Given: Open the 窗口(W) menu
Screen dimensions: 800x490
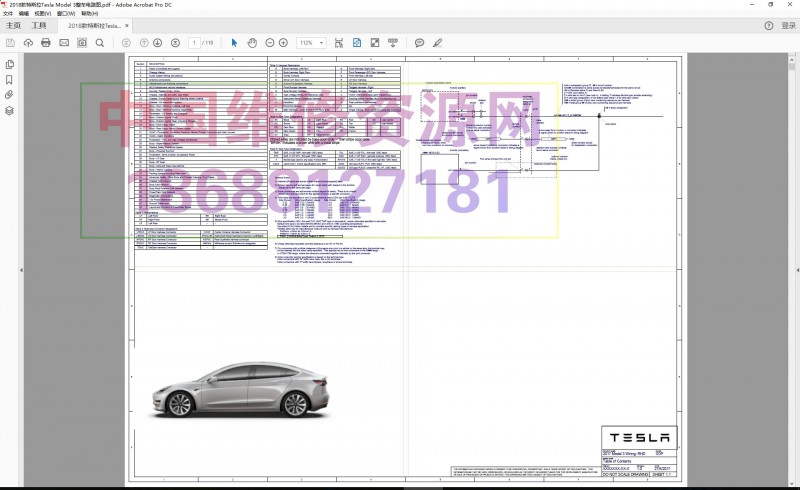Looking at the screenshot, I should click(x=66, y=13).
